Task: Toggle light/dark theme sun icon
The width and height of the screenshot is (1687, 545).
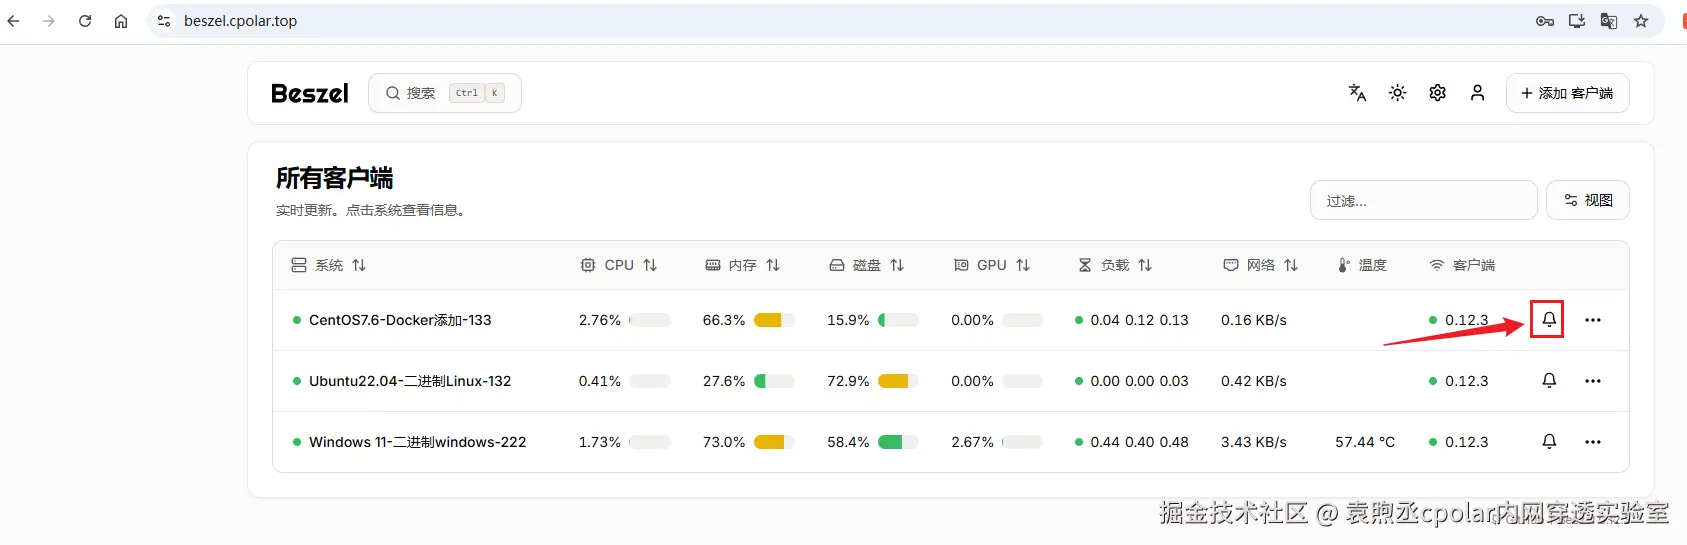Action: click(x=1397, y=93)
